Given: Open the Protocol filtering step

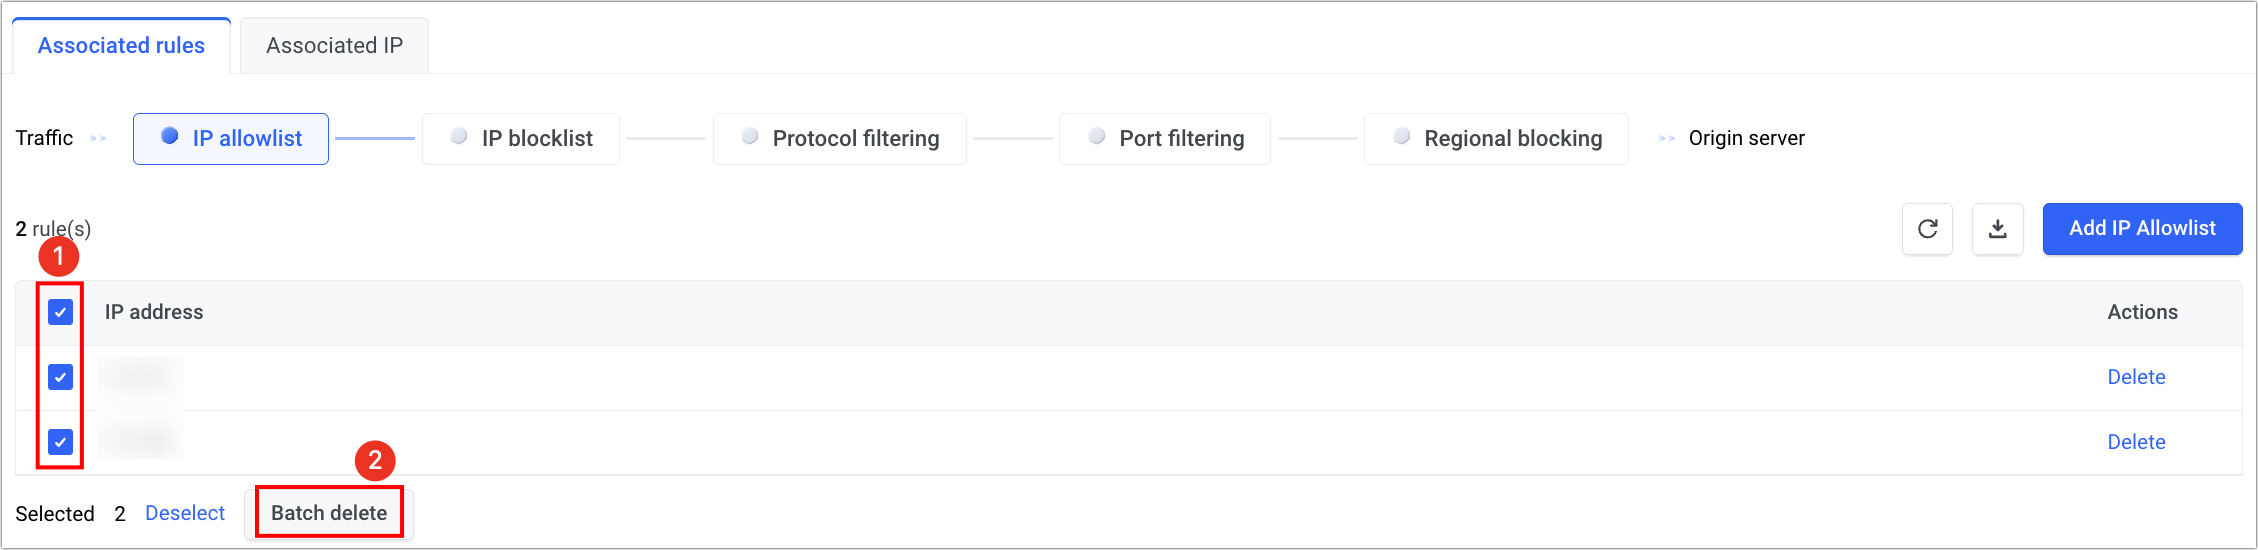Looking at the screenshot, I should (840, 139).
